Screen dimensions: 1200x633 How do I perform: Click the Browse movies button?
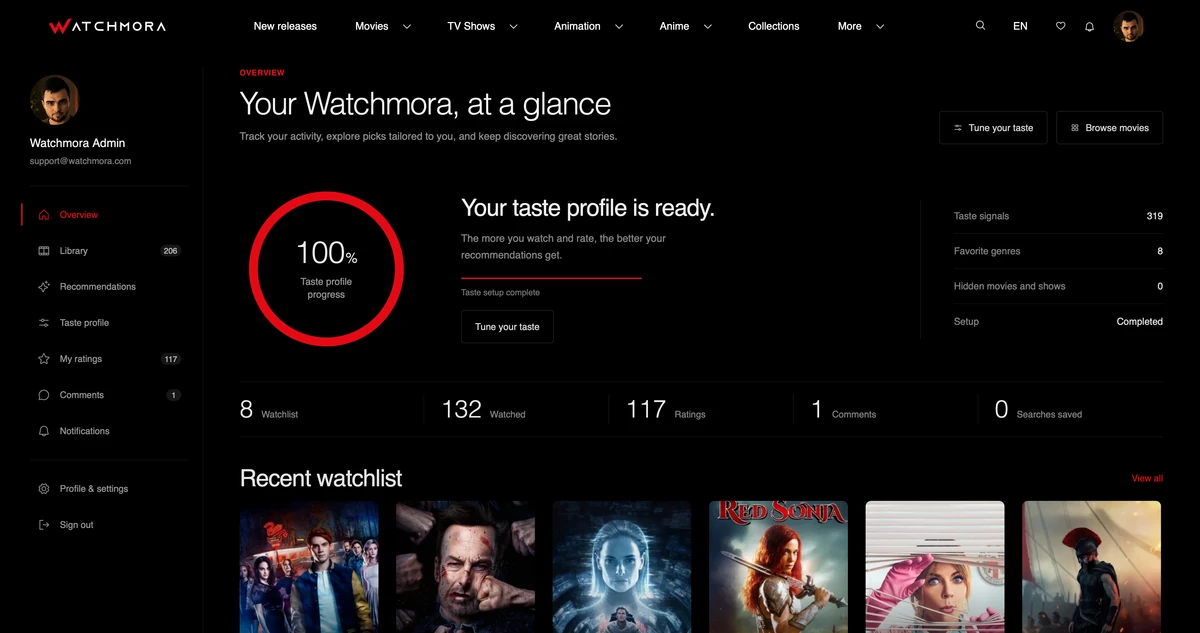click(x=1109, y=128)
